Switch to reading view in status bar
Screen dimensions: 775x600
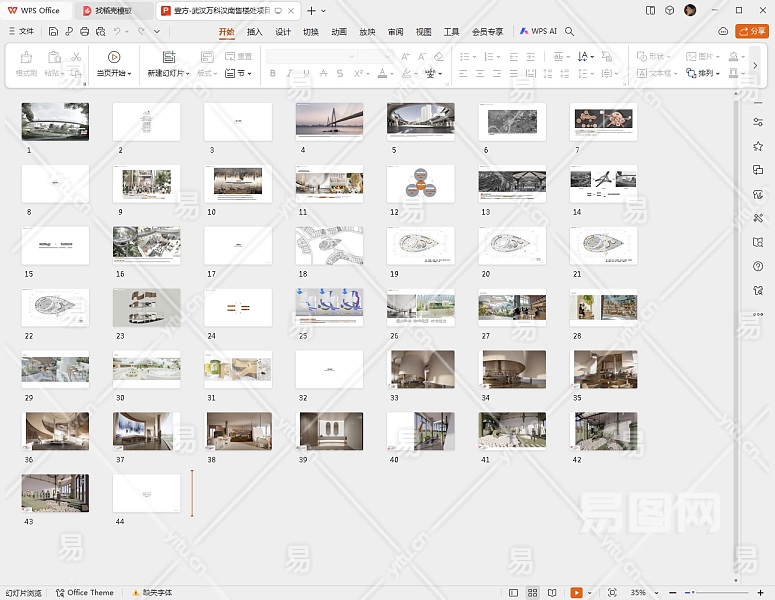coord(553,593)
